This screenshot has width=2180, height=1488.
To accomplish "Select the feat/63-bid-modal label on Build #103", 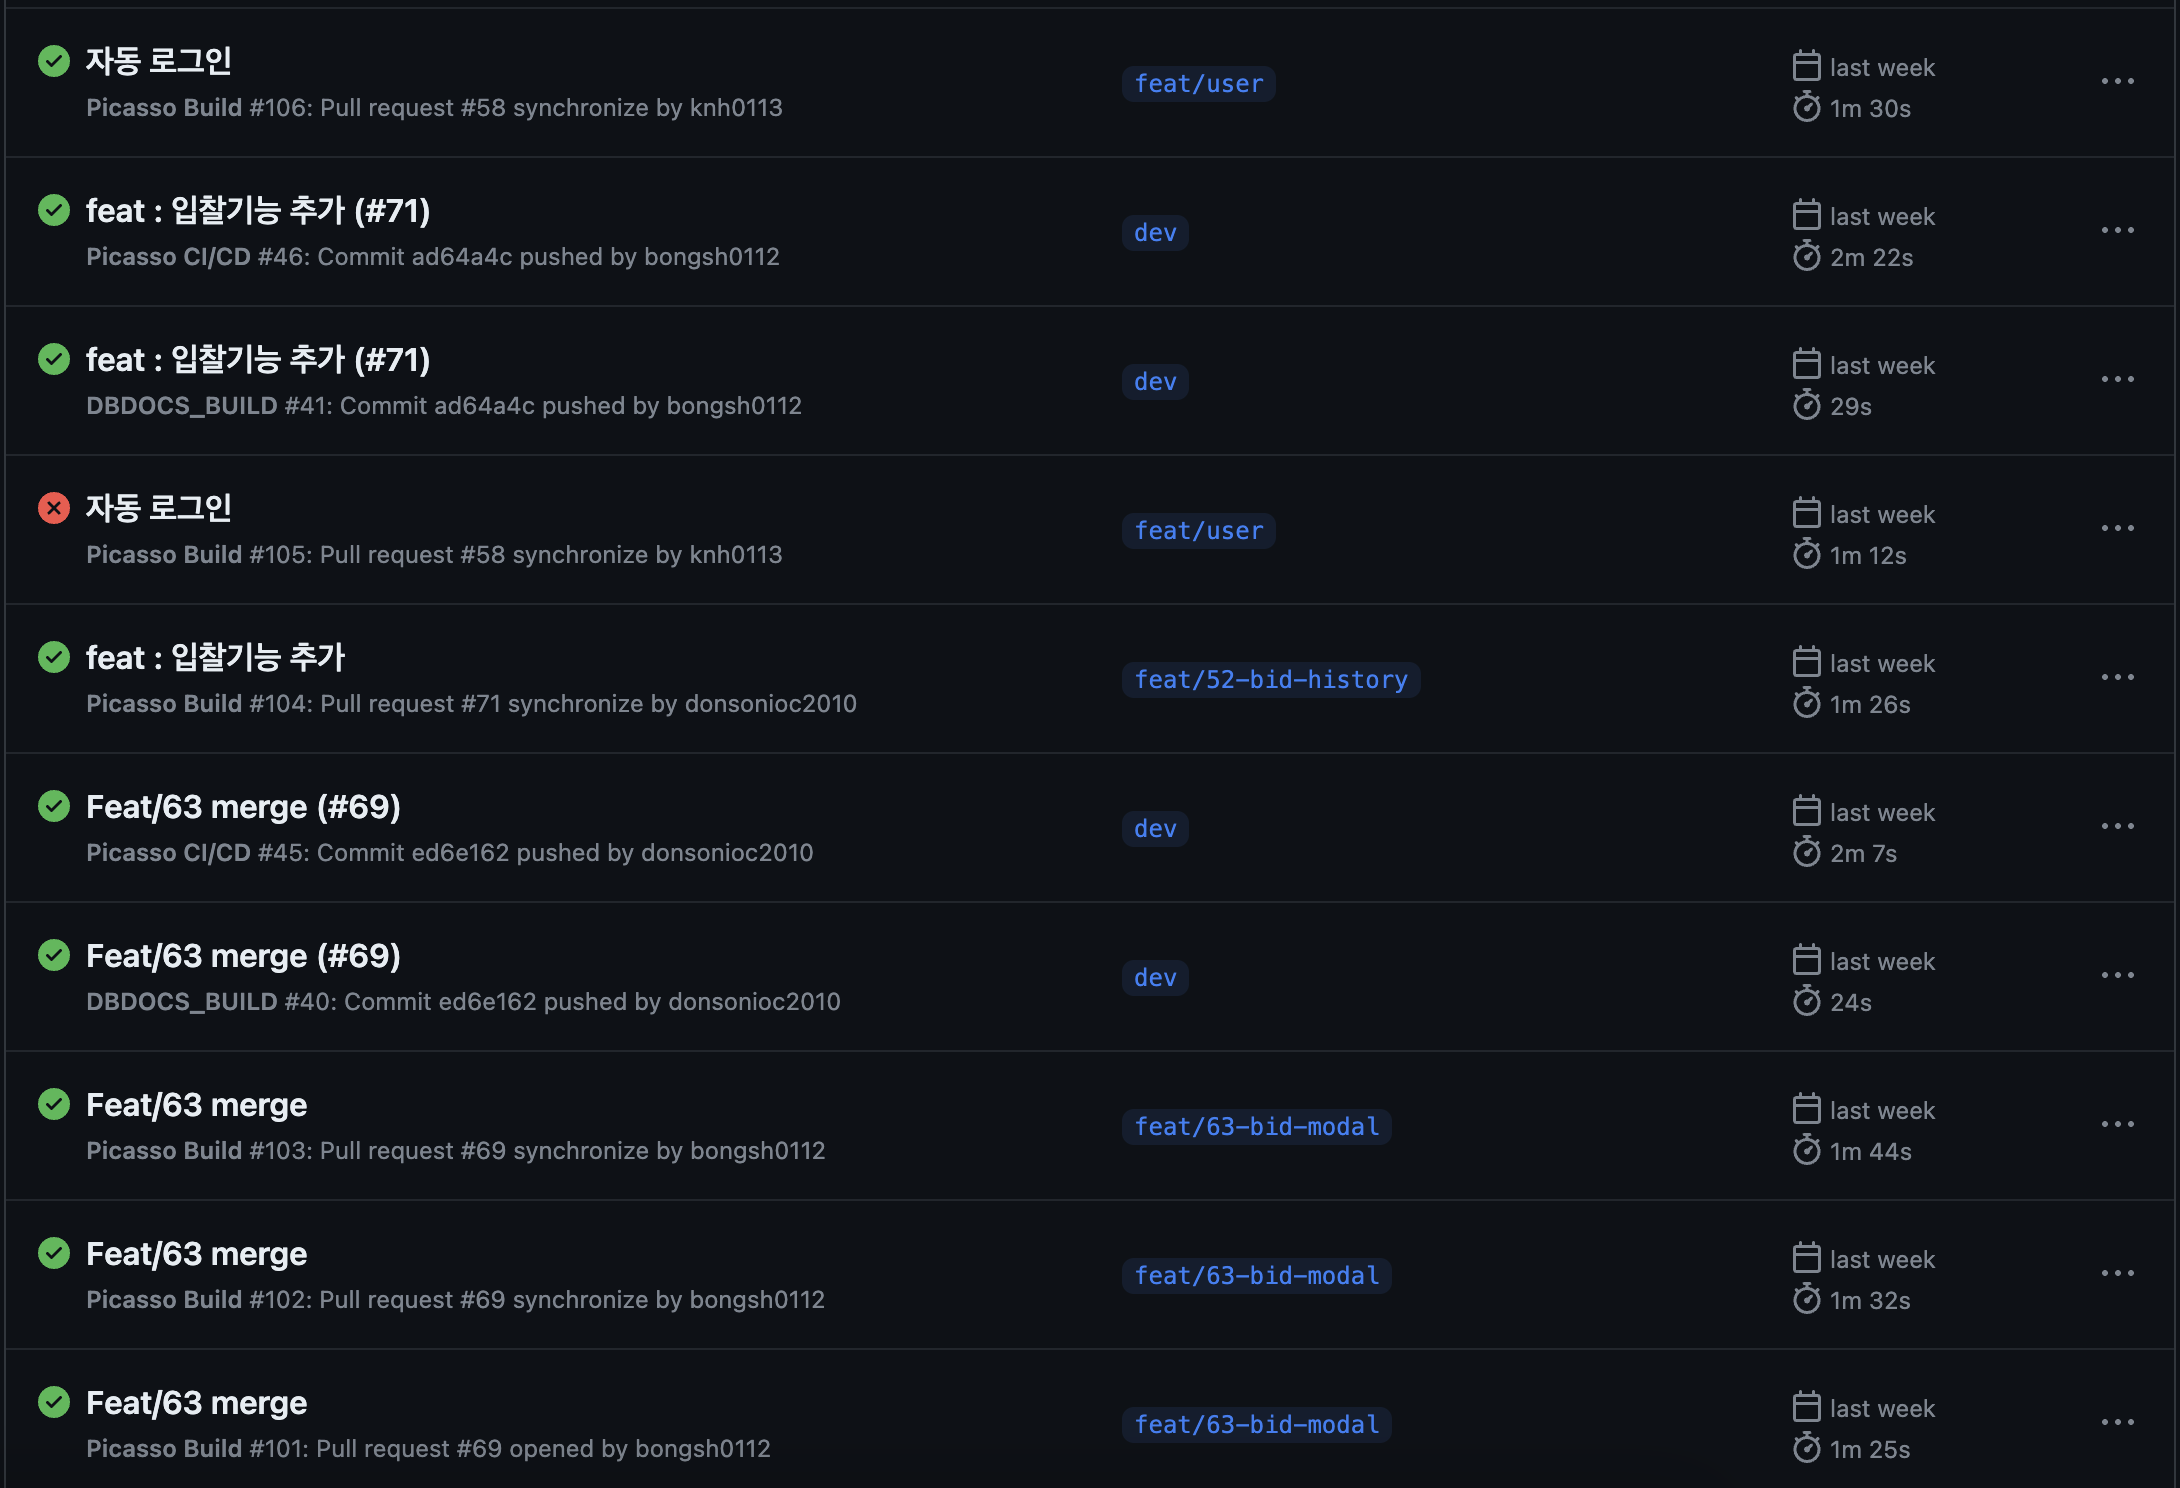I will coord(1256,1127).
